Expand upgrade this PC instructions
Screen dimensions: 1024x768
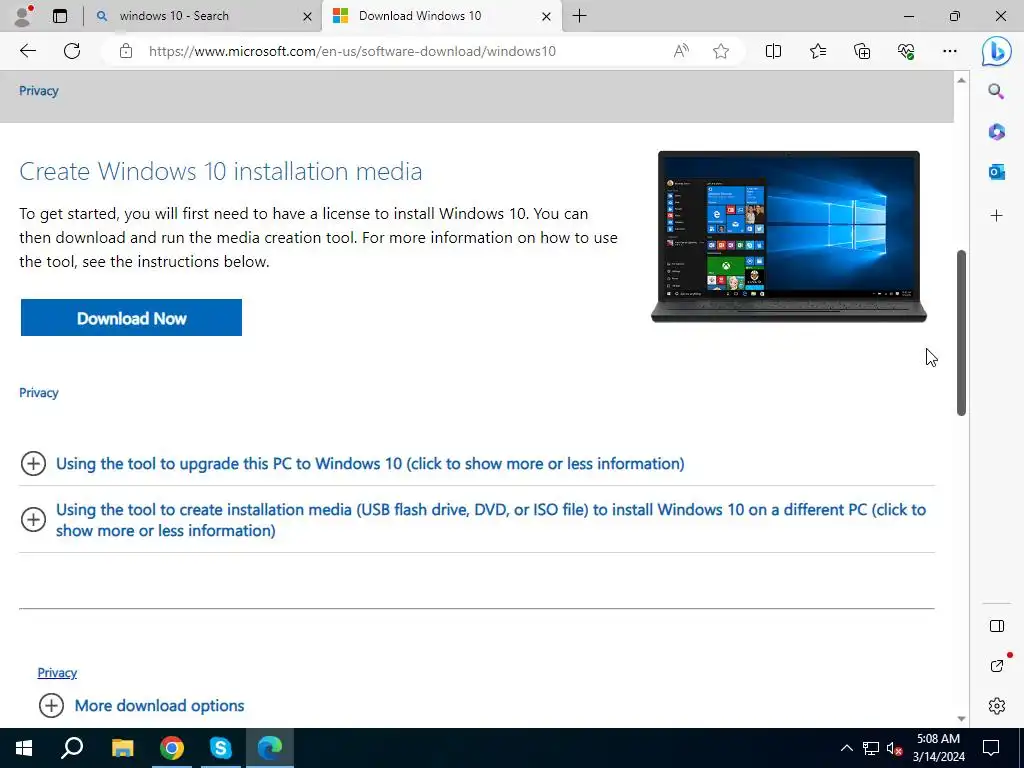(370, 464)
